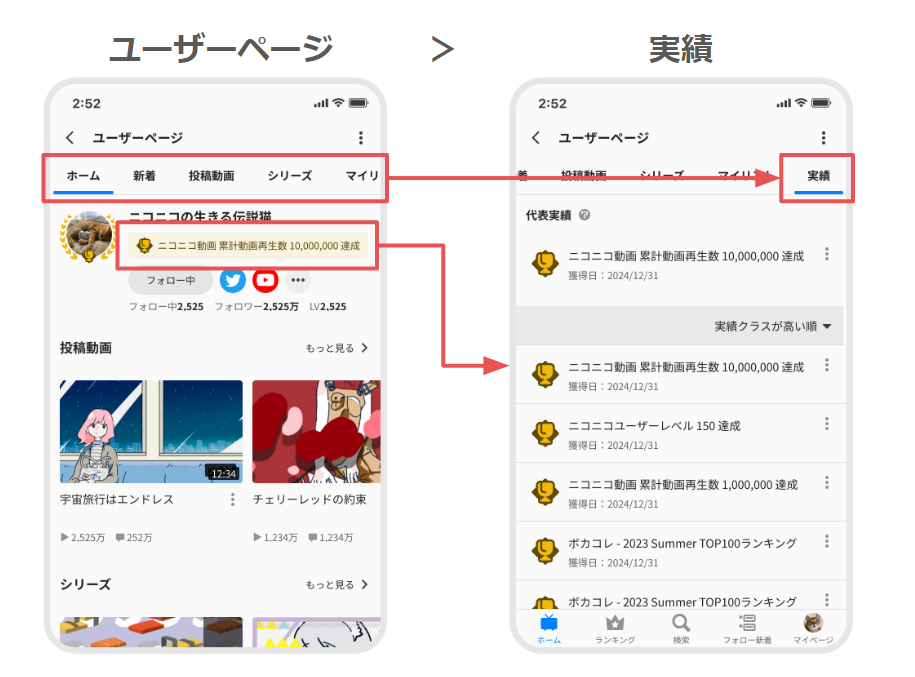Go back from left phone's ユーザーページ header
Screen dimensions: 915x677
70,138
